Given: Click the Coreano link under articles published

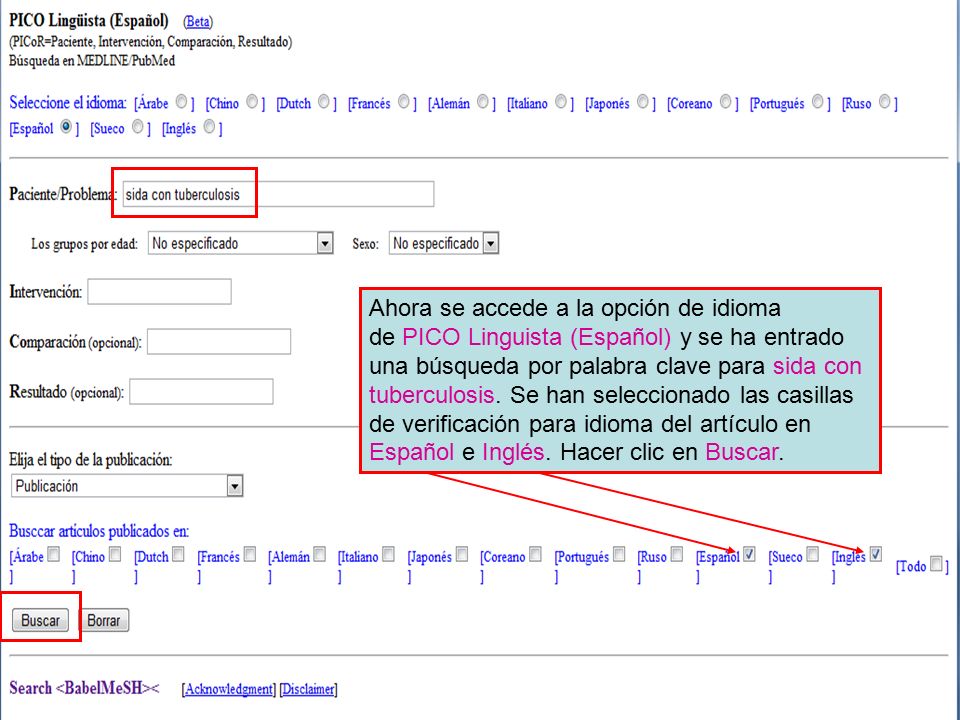Looking at the screenshot, I should [505, 557].
